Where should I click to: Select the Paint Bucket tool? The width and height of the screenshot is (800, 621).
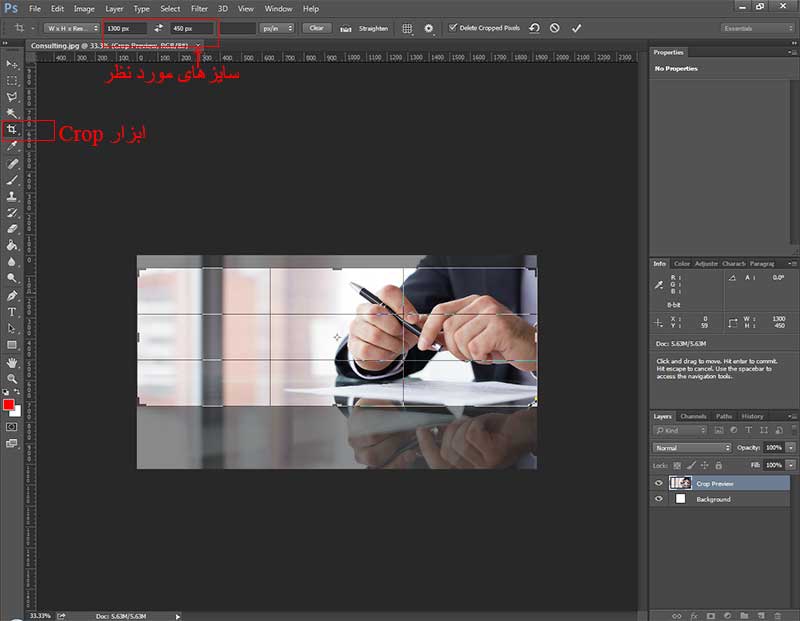click(12, 245)
